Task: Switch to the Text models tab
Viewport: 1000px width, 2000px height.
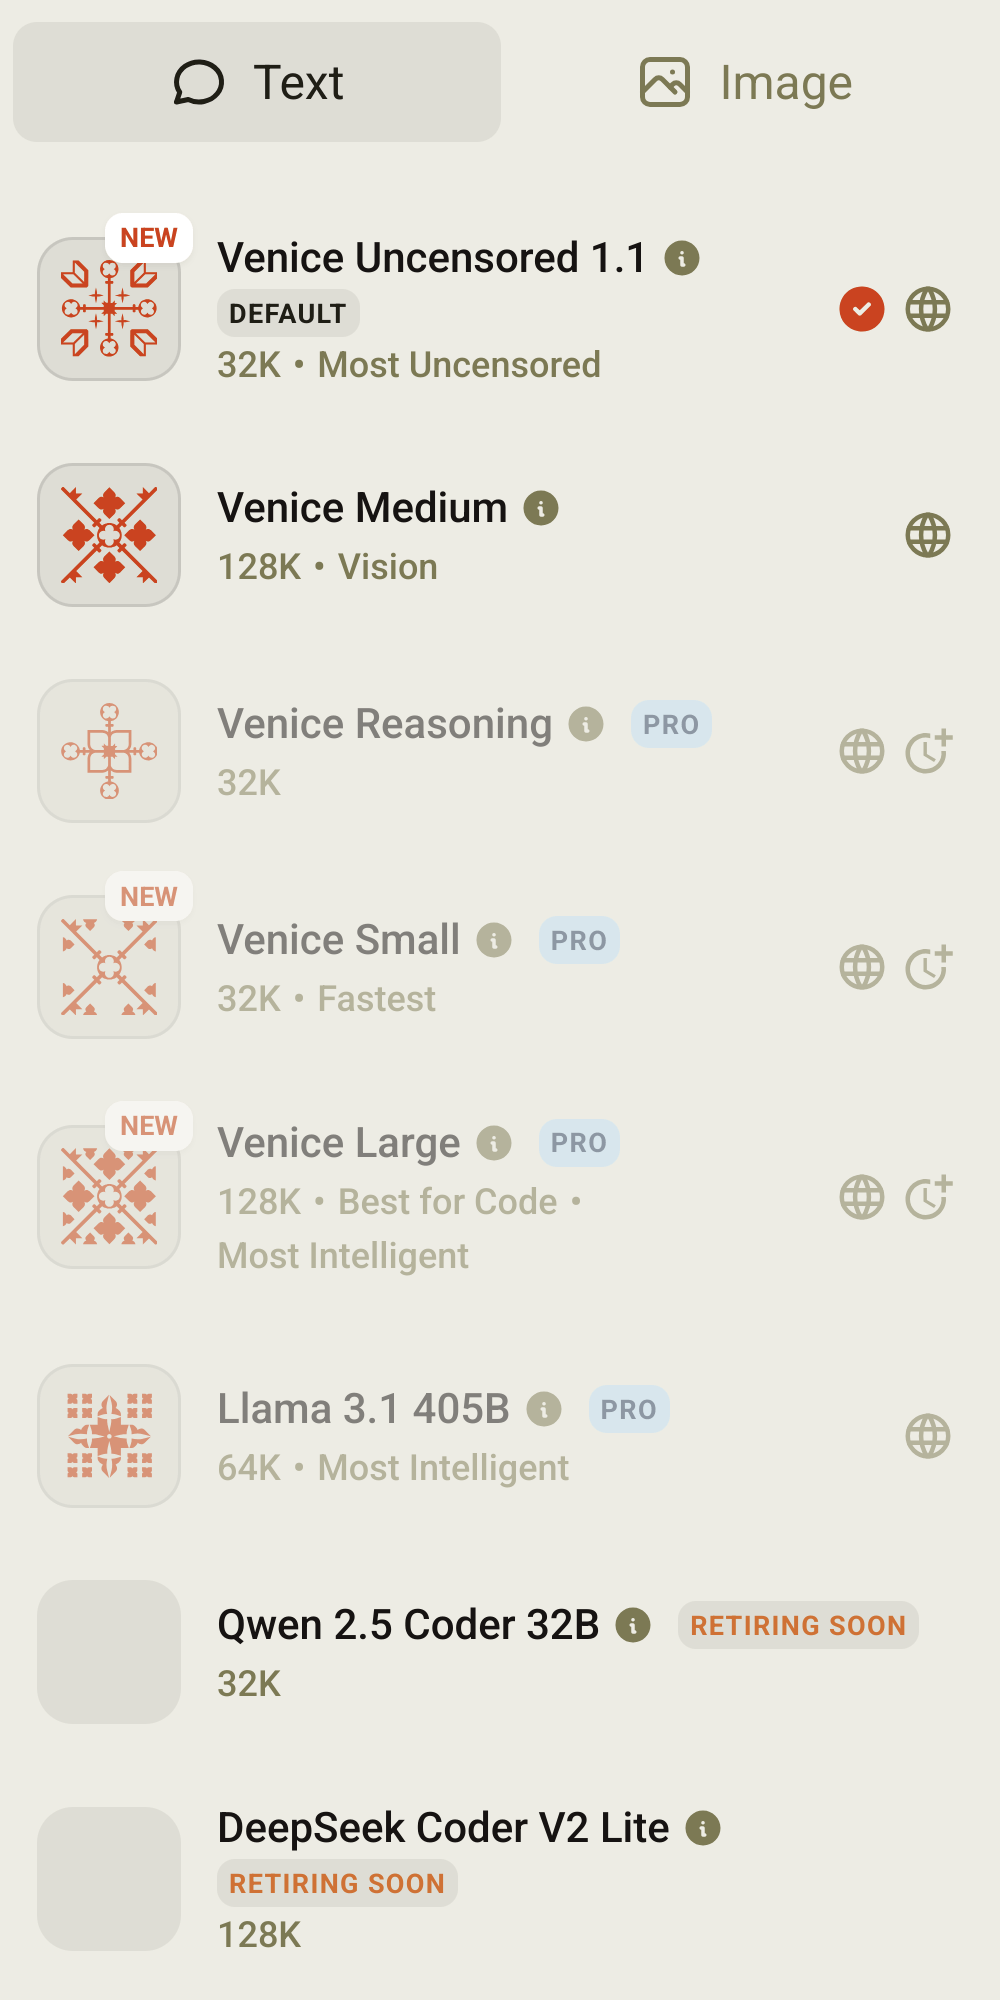Action: pos(257,82)
